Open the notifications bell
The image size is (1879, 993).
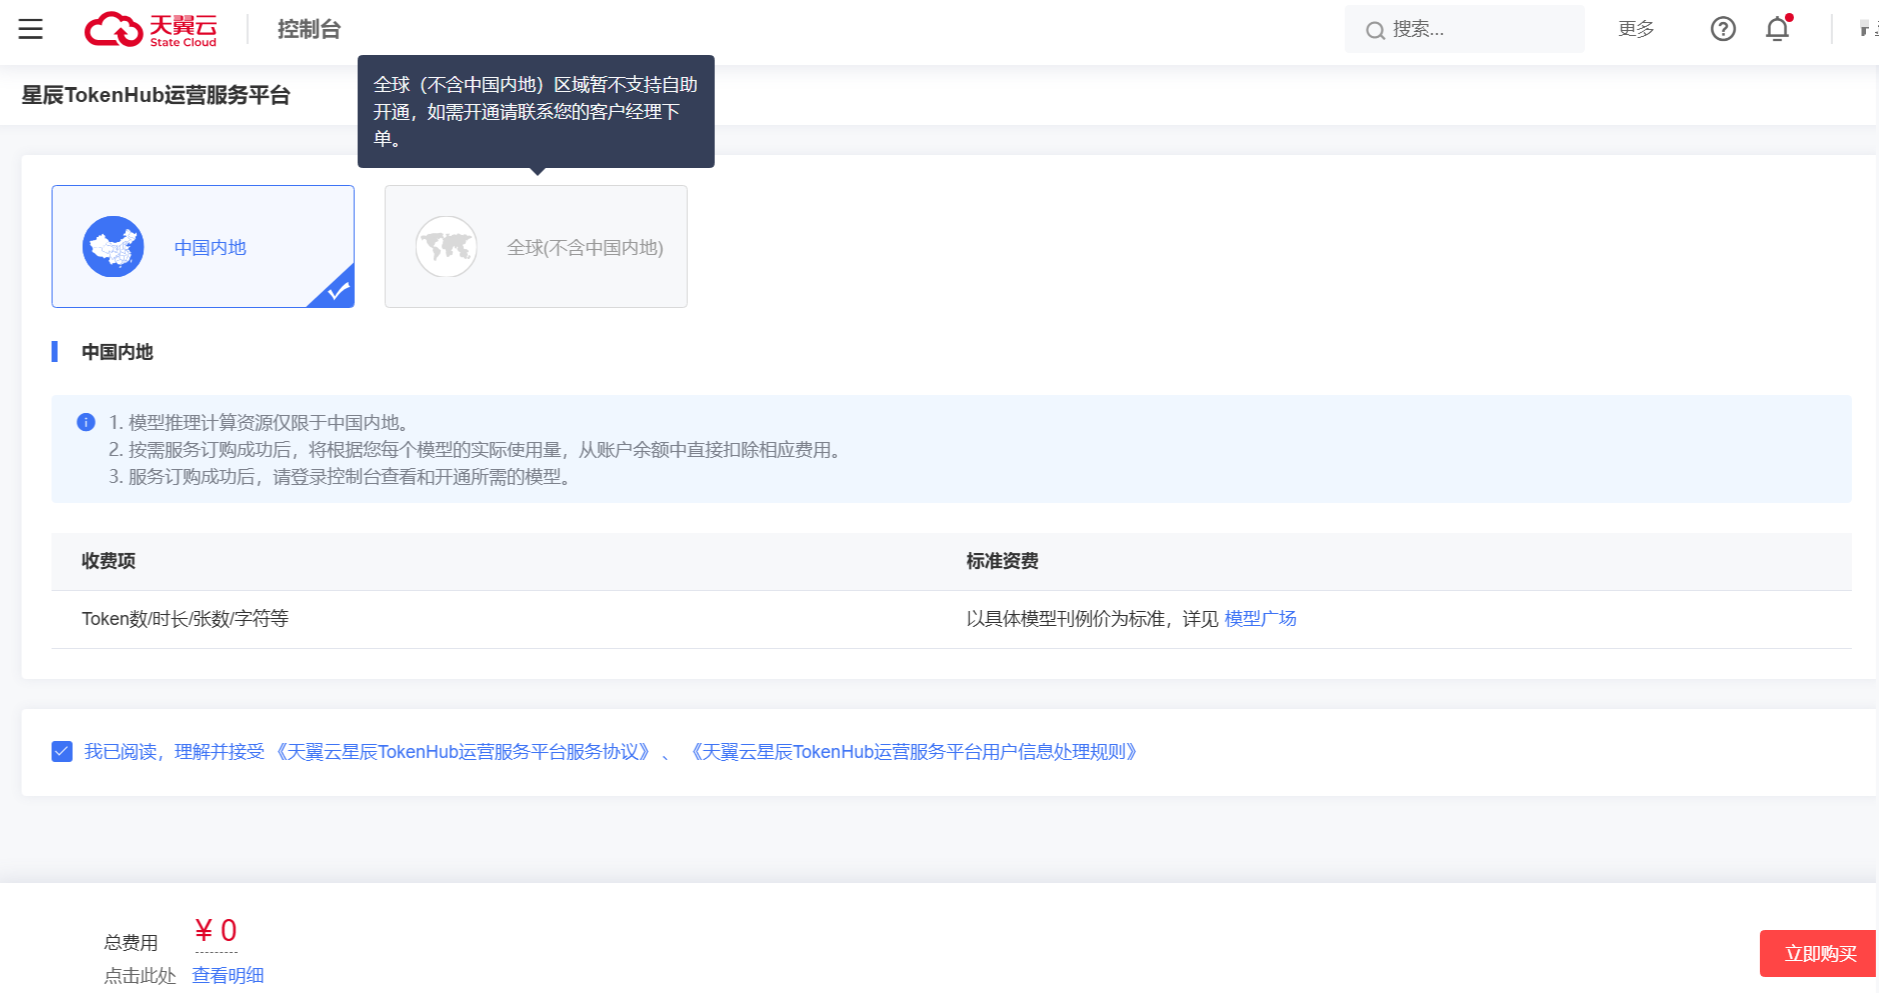coord(1778,29)
